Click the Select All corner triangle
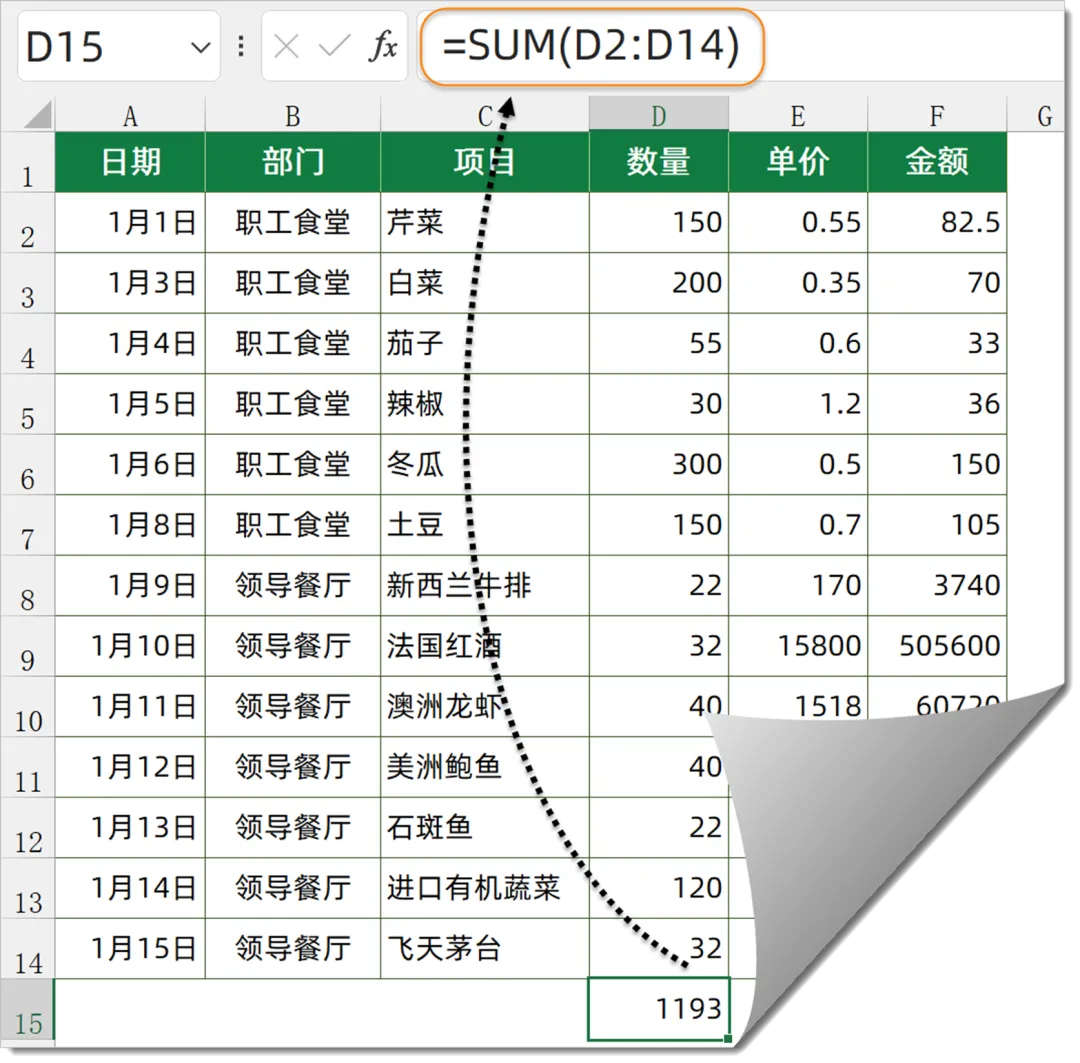1080x1063 pixels. click(37, 116)
